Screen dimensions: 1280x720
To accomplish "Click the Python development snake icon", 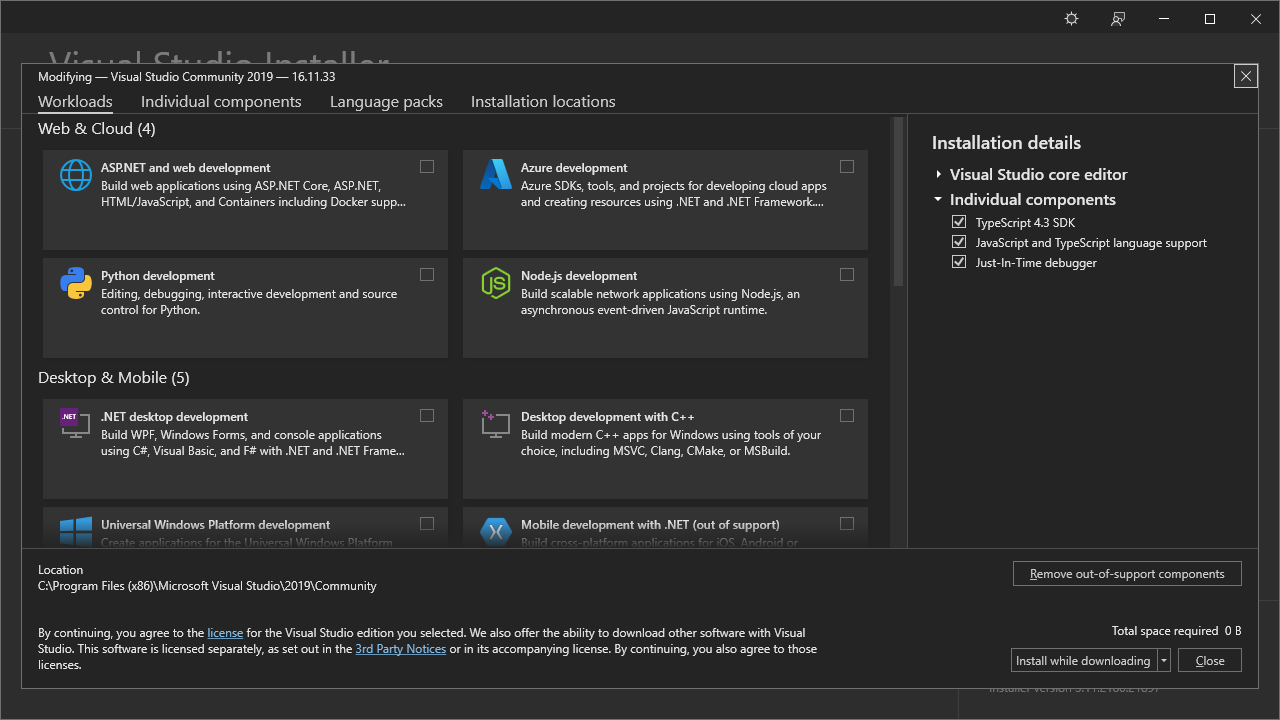I will 76,283.
